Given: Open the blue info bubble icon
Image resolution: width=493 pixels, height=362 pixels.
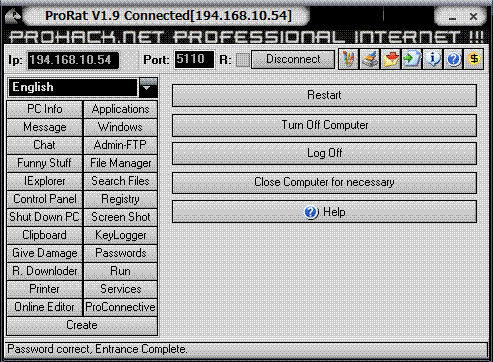Looking at the screenshot, I should point(432,59).
